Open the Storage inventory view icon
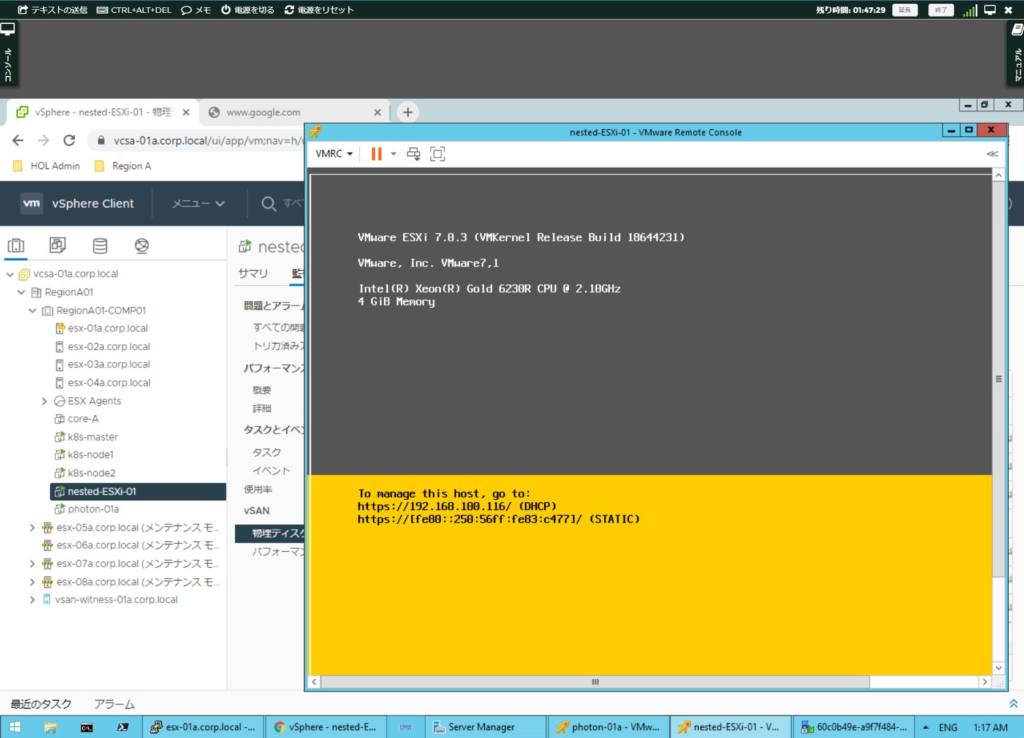 [x=99, y=244]
